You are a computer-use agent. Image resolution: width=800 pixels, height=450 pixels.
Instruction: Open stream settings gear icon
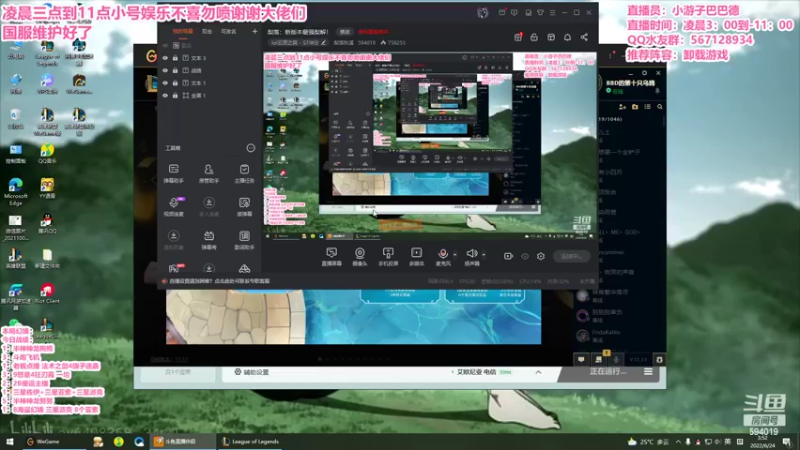[541, 256]
